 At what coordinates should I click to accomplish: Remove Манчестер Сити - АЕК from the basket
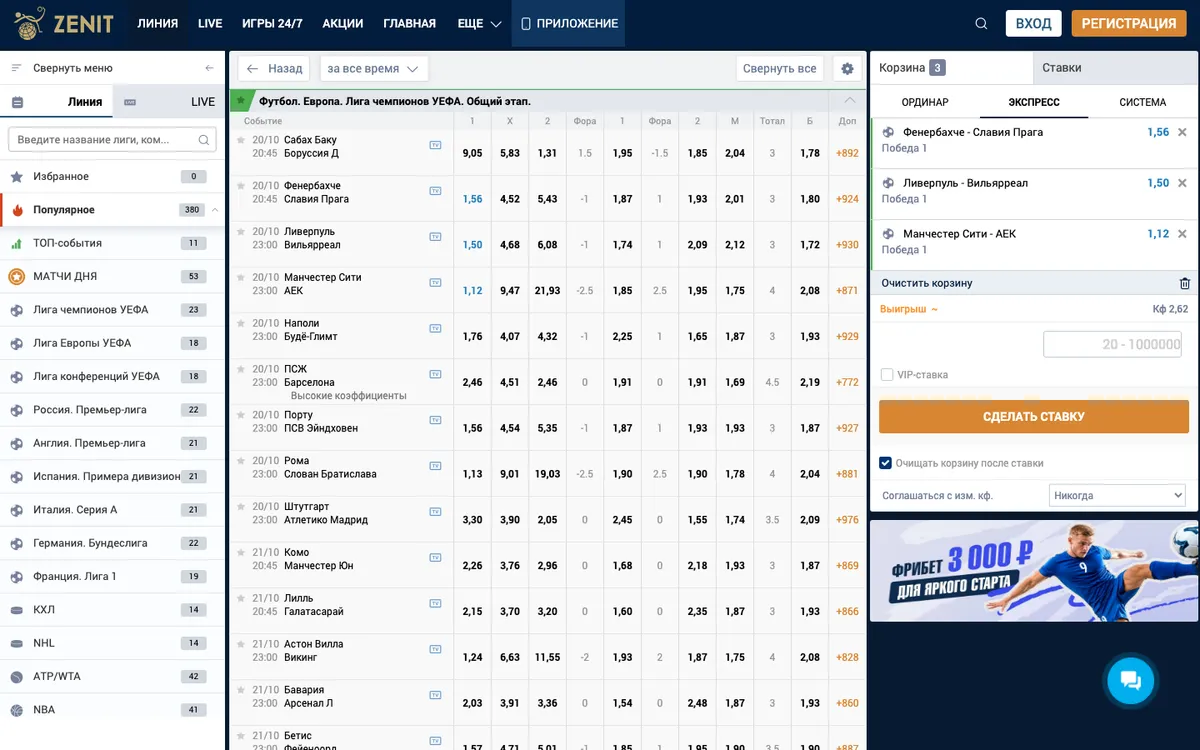(1182, 234)
